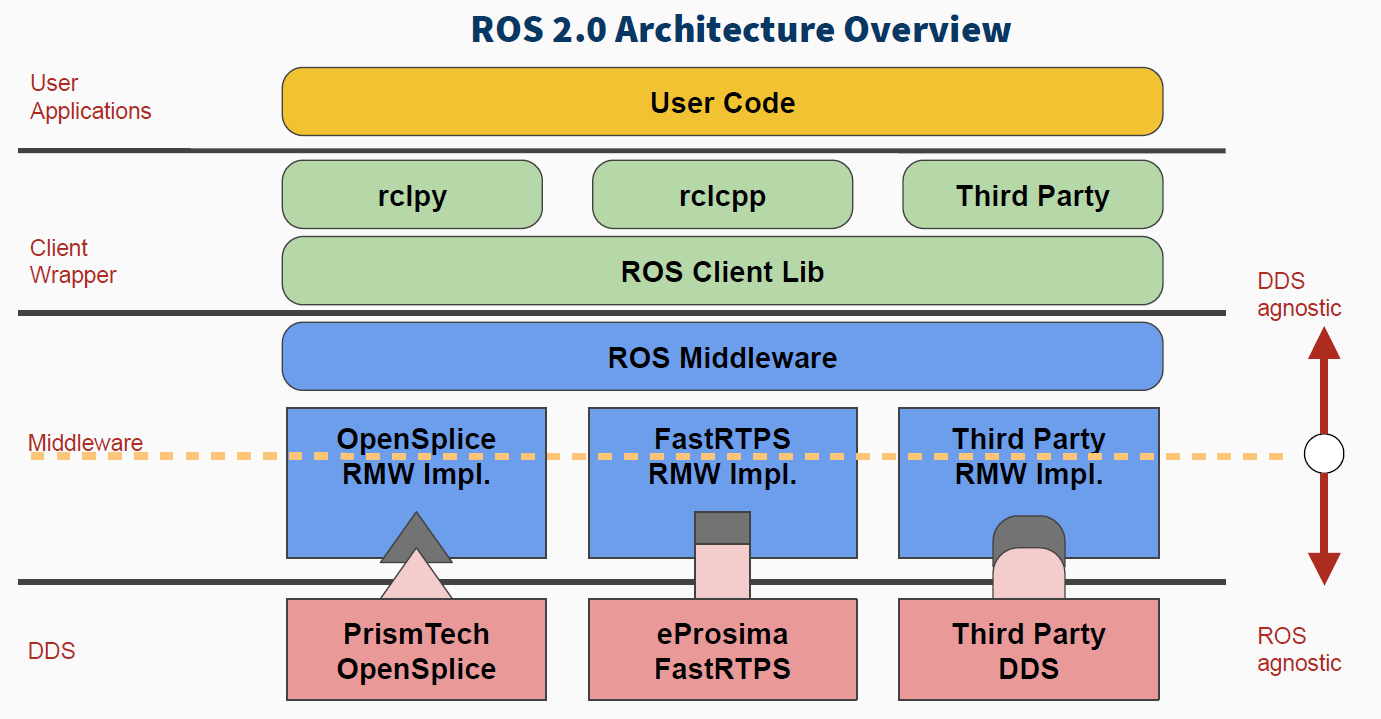Image resolution: width=1381 pixels, height=719 pixels.
Task: Click the ROS 2.0 Architecture Overview title
Action: (x=741, y=29)
